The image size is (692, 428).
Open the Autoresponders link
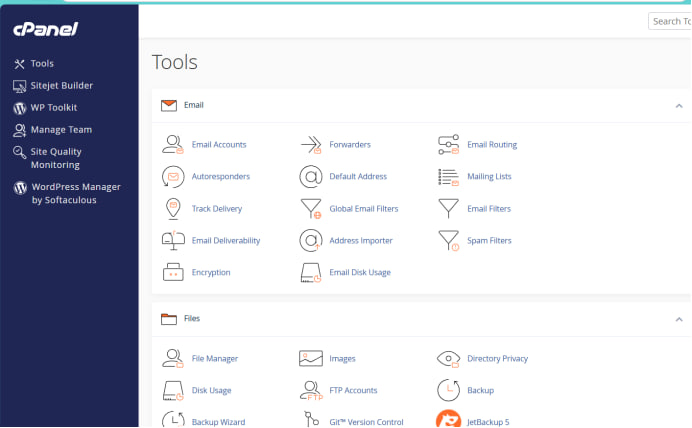(x=221, y=176)
